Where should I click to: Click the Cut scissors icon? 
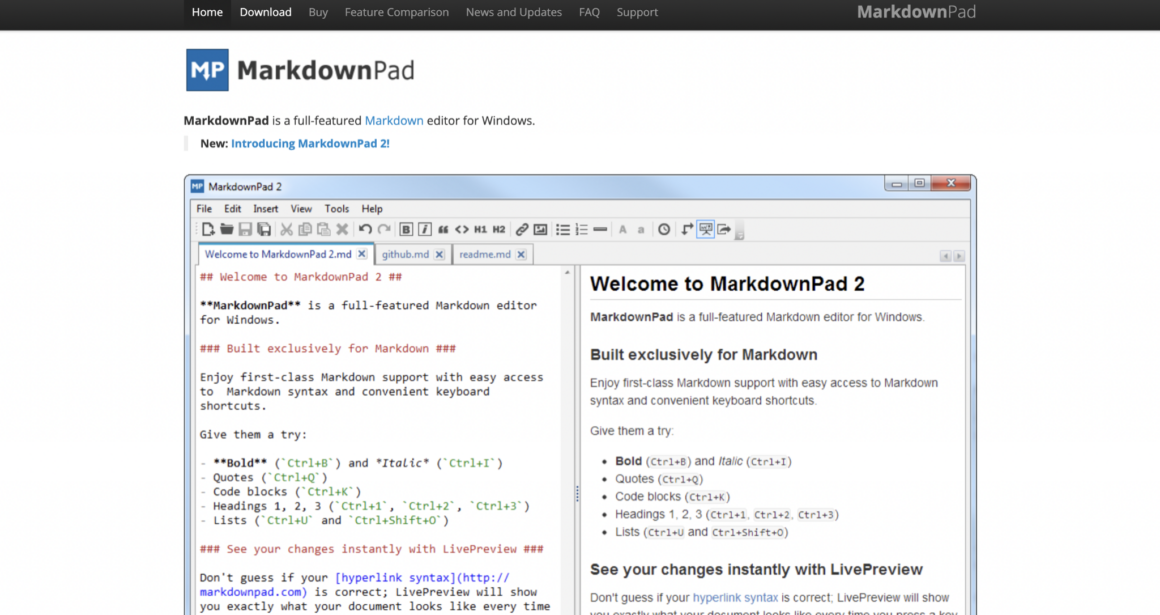pos(286,229)
